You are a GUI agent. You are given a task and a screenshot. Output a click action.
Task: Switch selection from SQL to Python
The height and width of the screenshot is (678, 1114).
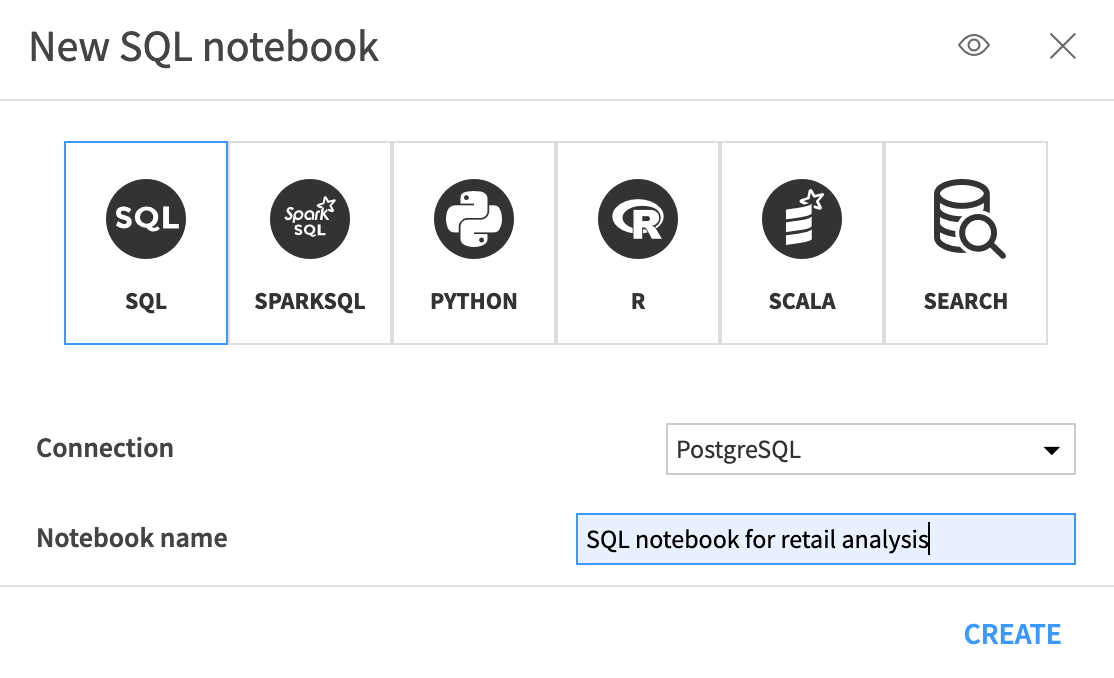click(x=473, y=242)
